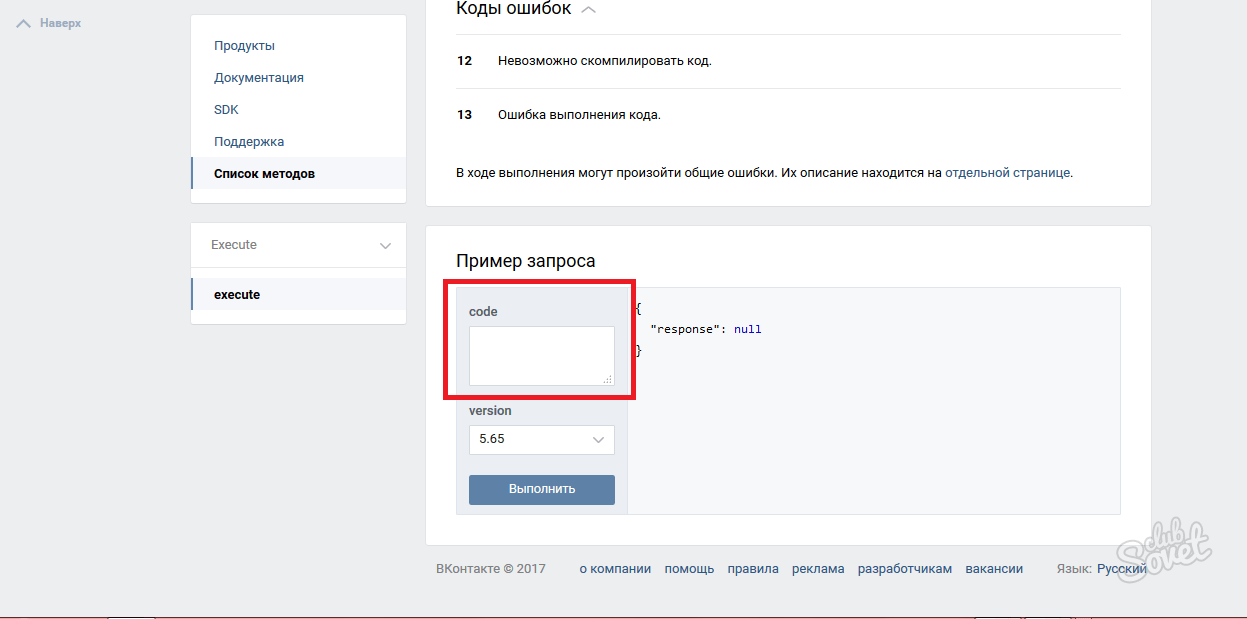Click the вакансии footer link
The image size is (1247, 619).
994,569
